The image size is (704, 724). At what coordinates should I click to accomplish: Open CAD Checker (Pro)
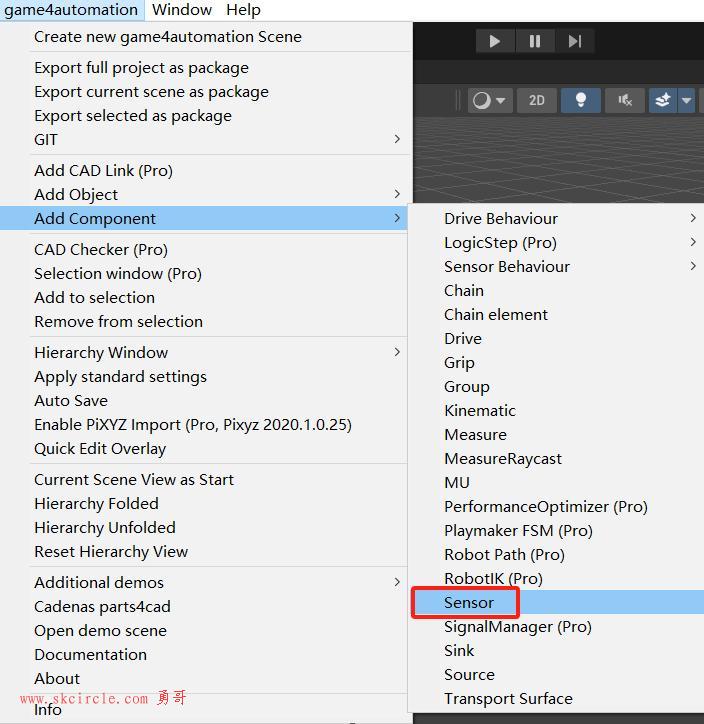(x=204, y=250)
